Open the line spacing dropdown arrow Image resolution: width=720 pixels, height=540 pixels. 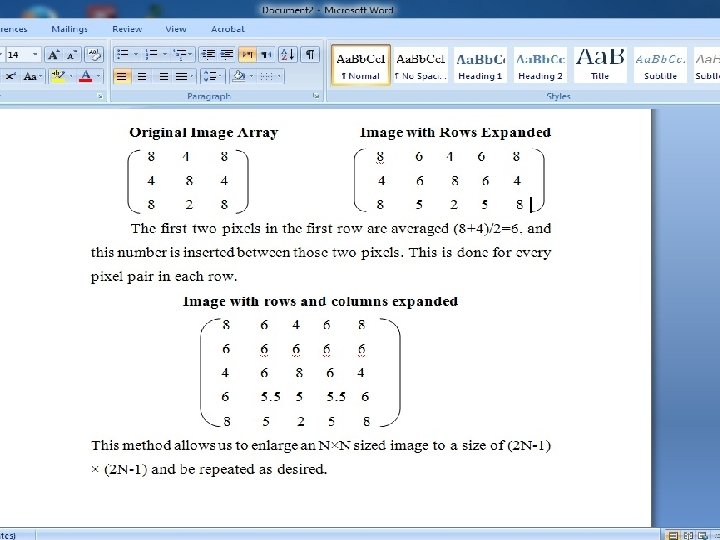(x=221, y=76)
